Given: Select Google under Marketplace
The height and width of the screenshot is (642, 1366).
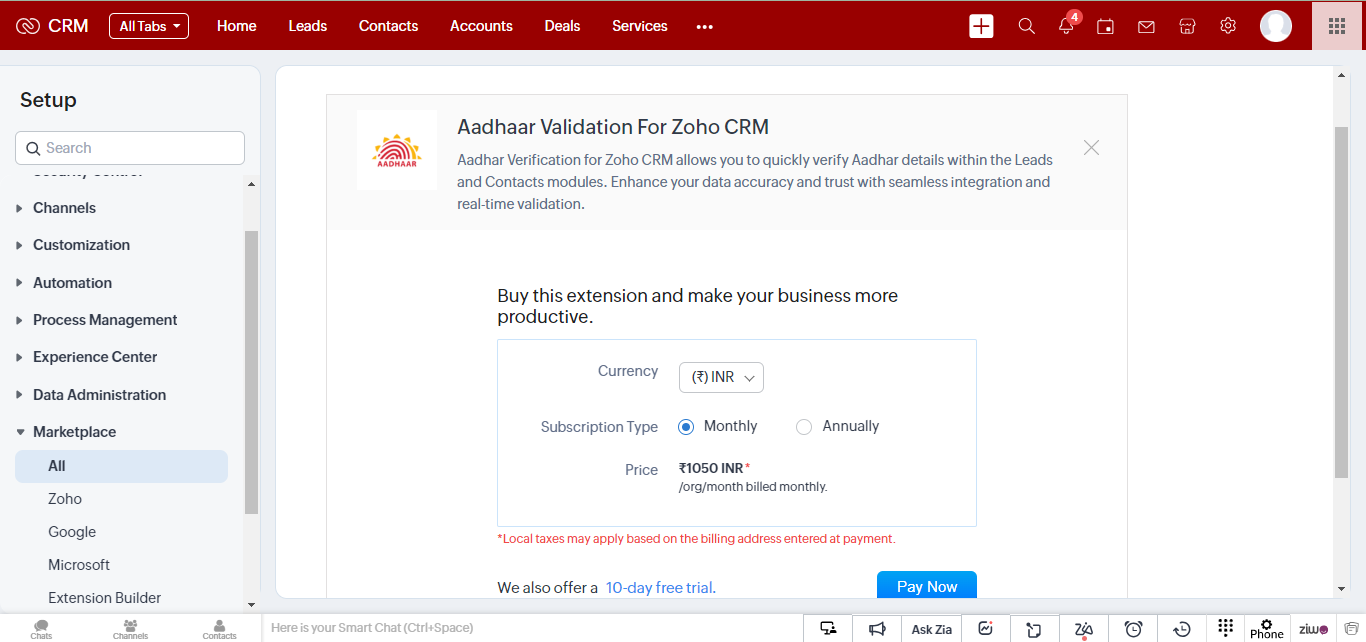Looking at the screenshot, I should (72, 532).
